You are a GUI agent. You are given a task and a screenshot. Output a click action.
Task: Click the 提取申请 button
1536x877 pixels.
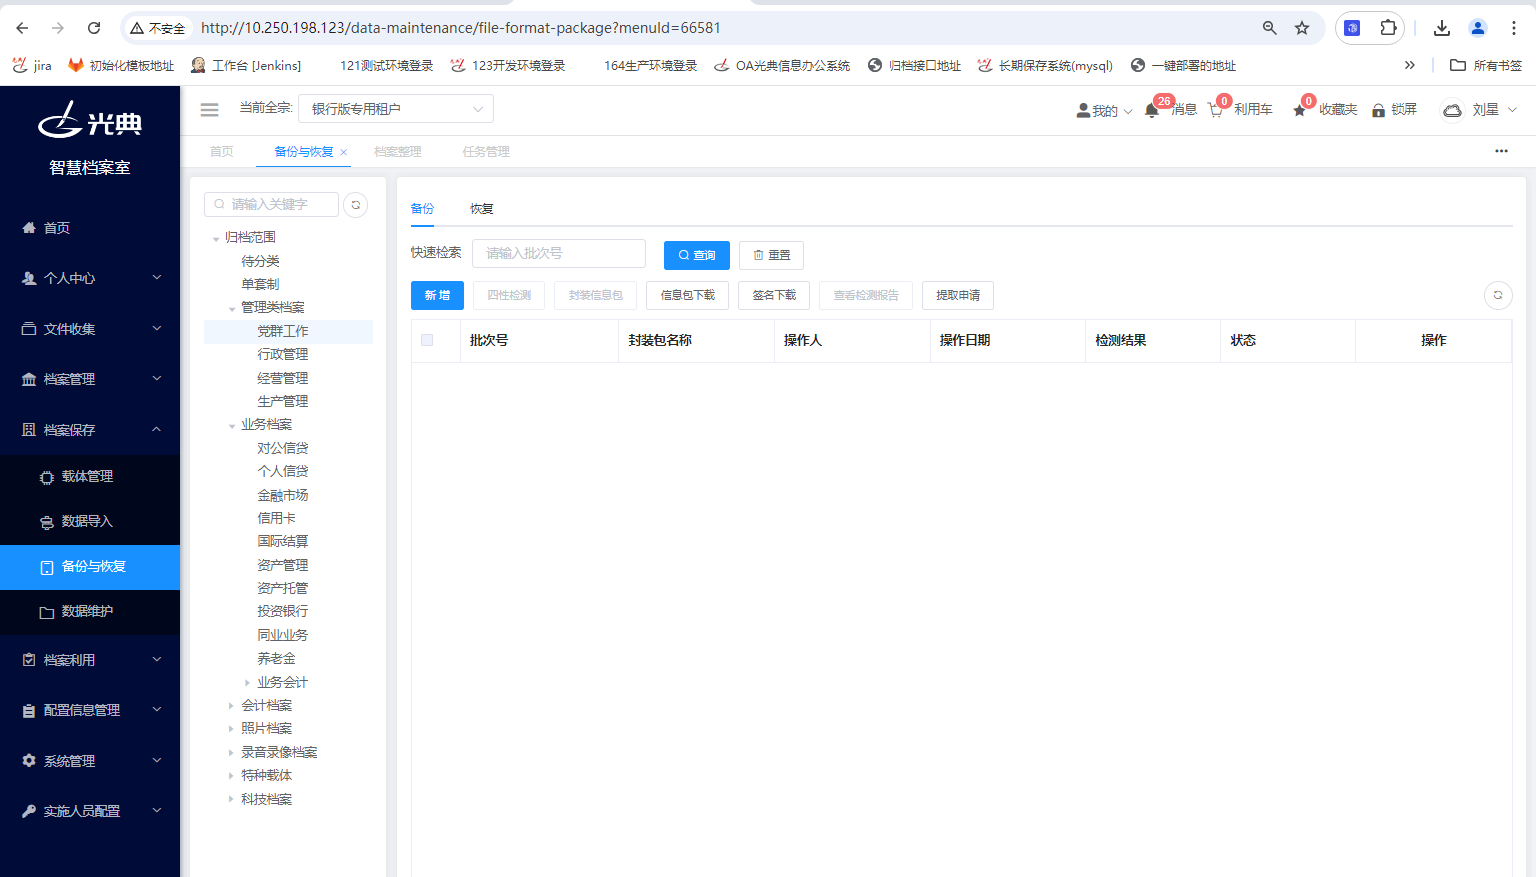pyautogui.click(x=958, y=295)
